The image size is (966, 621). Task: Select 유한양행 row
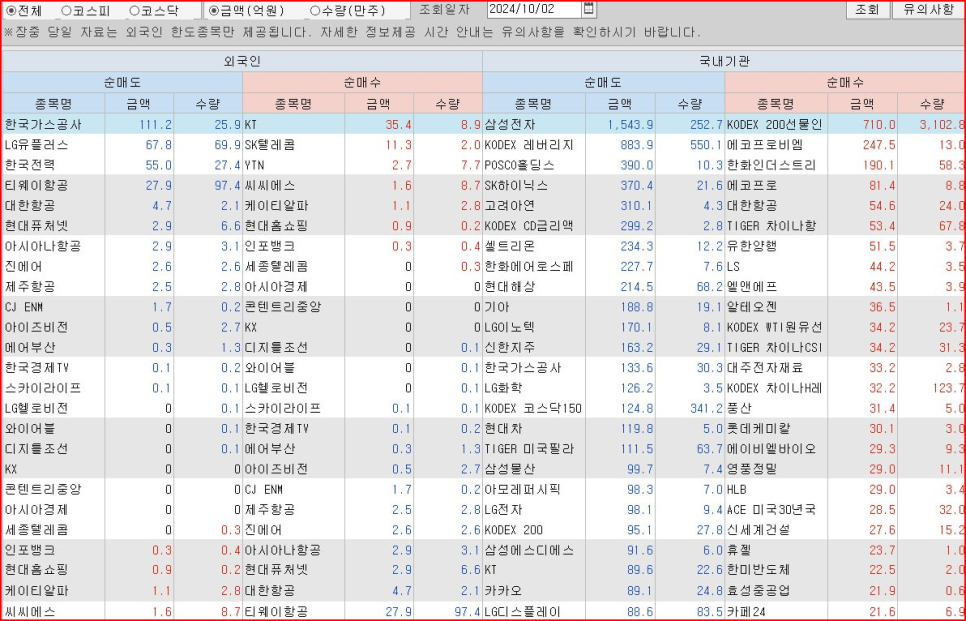[845, 246]
